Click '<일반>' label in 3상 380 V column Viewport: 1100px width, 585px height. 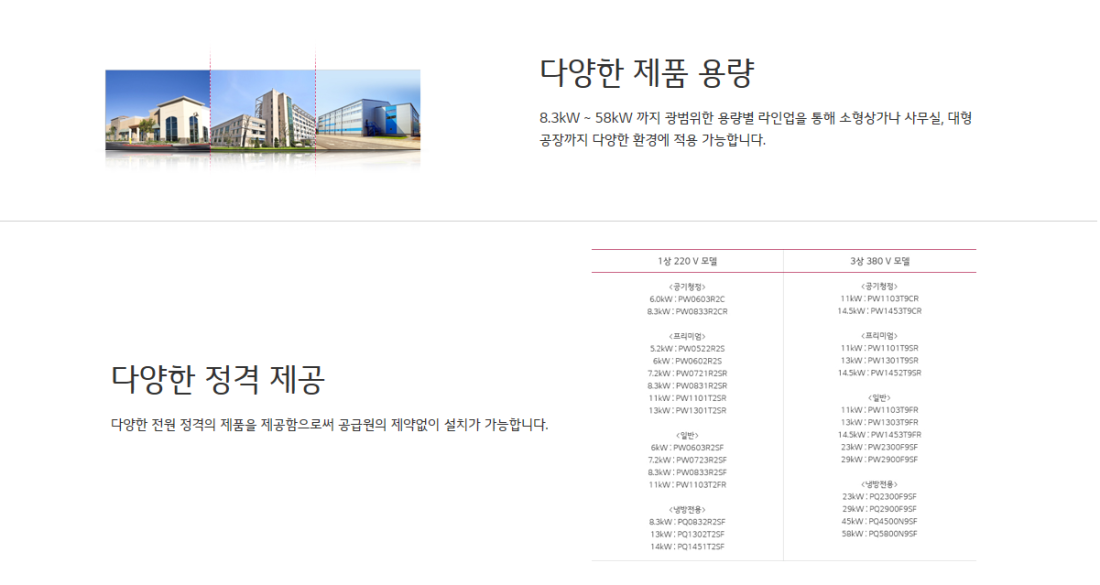[880, 398]
